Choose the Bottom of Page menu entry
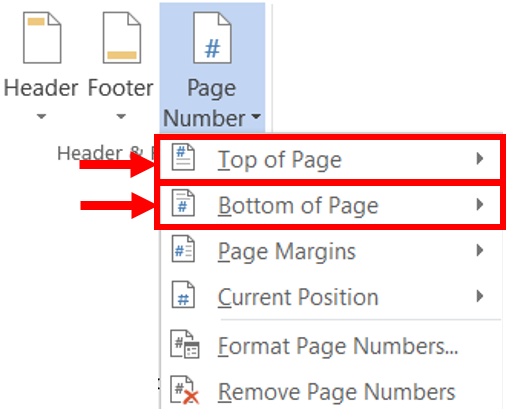Screen dimensions: 506x410 click(x=330, y=205)
